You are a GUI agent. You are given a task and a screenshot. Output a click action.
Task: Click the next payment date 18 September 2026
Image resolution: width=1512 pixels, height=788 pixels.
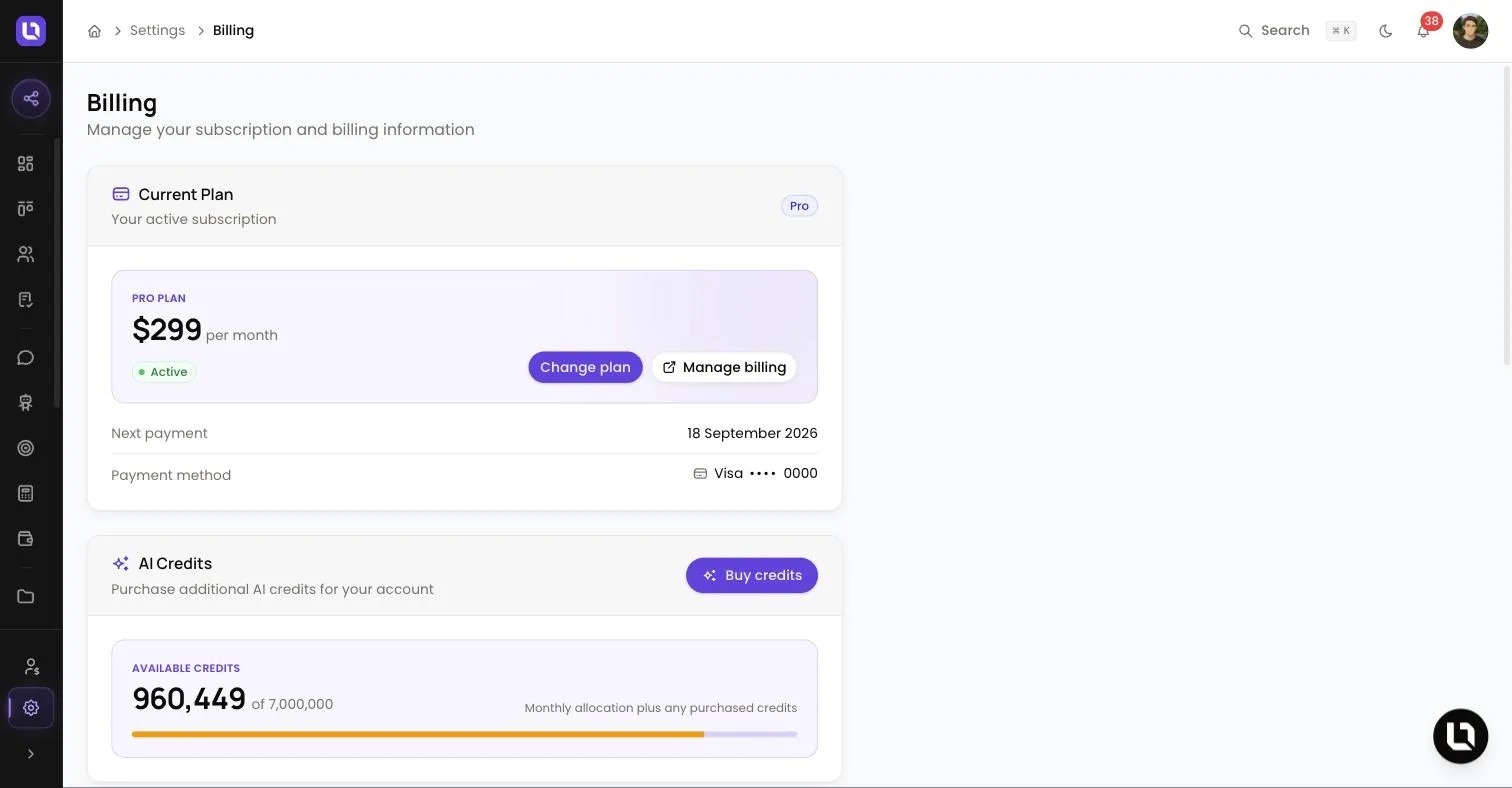pos(752,433)
